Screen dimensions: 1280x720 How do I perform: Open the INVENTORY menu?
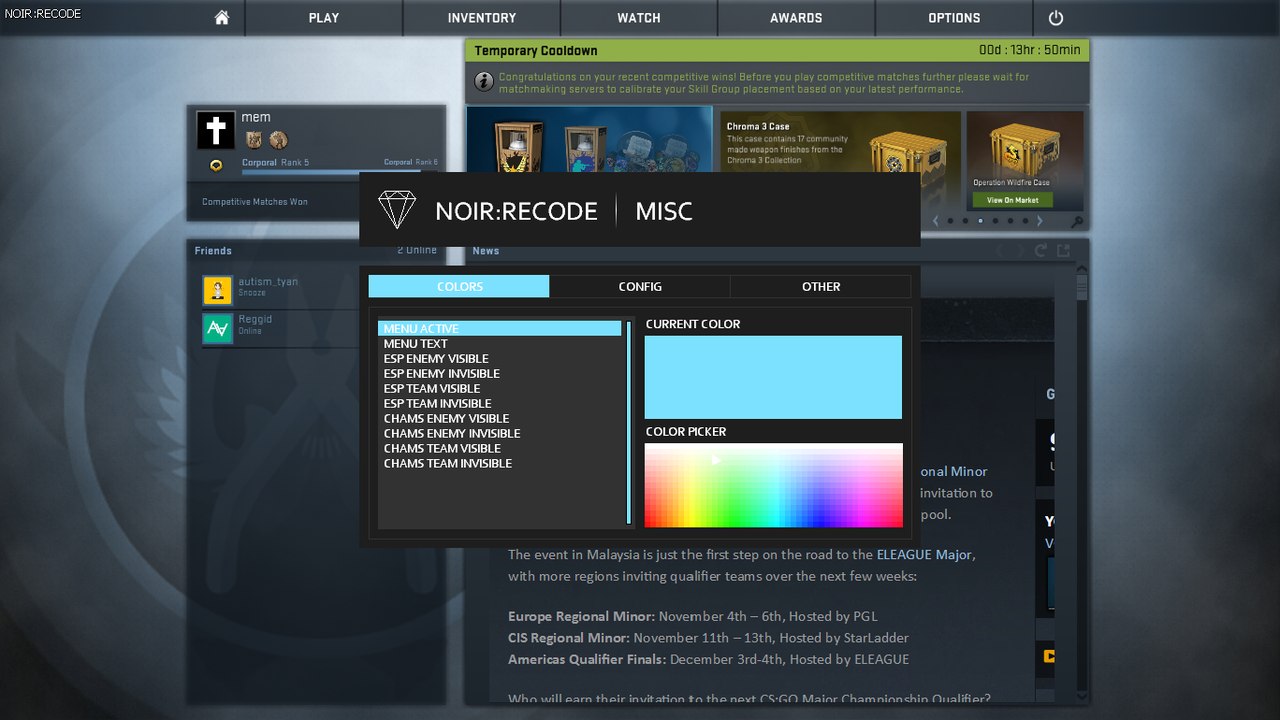pyautogui.click(x=482, y=18)
